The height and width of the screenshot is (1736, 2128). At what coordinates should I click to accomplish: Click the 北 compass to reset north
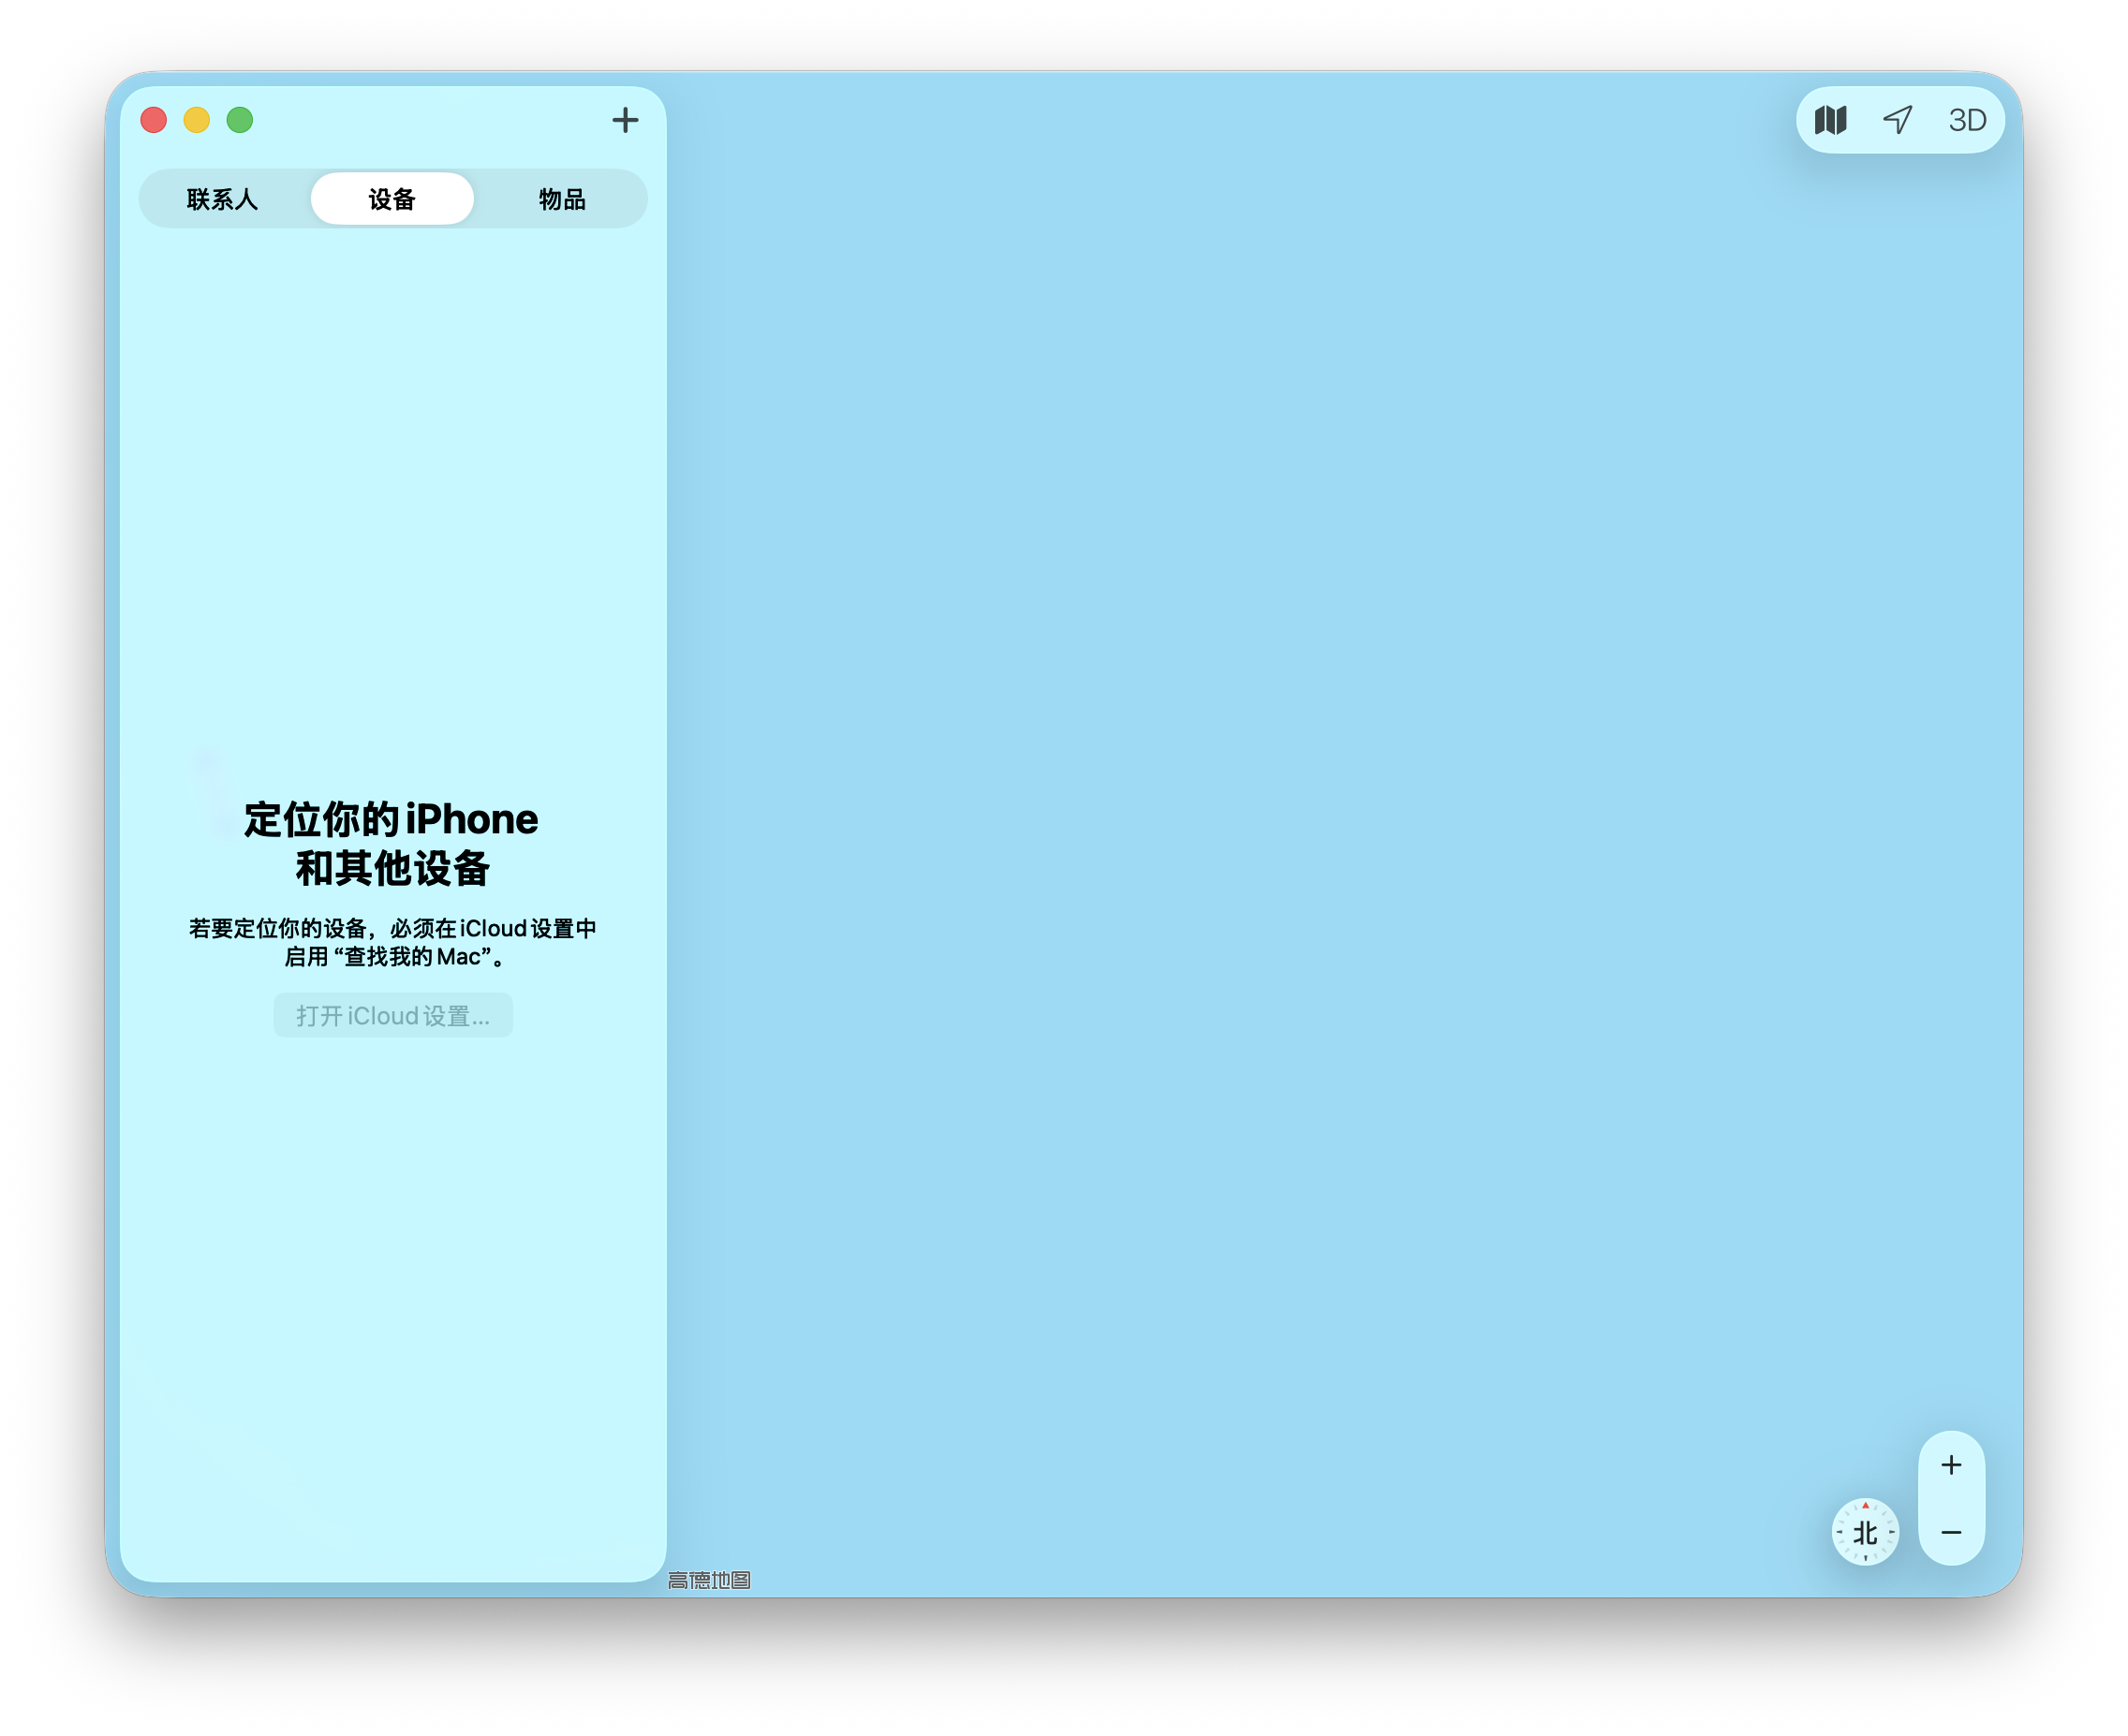point(1865,1532)
